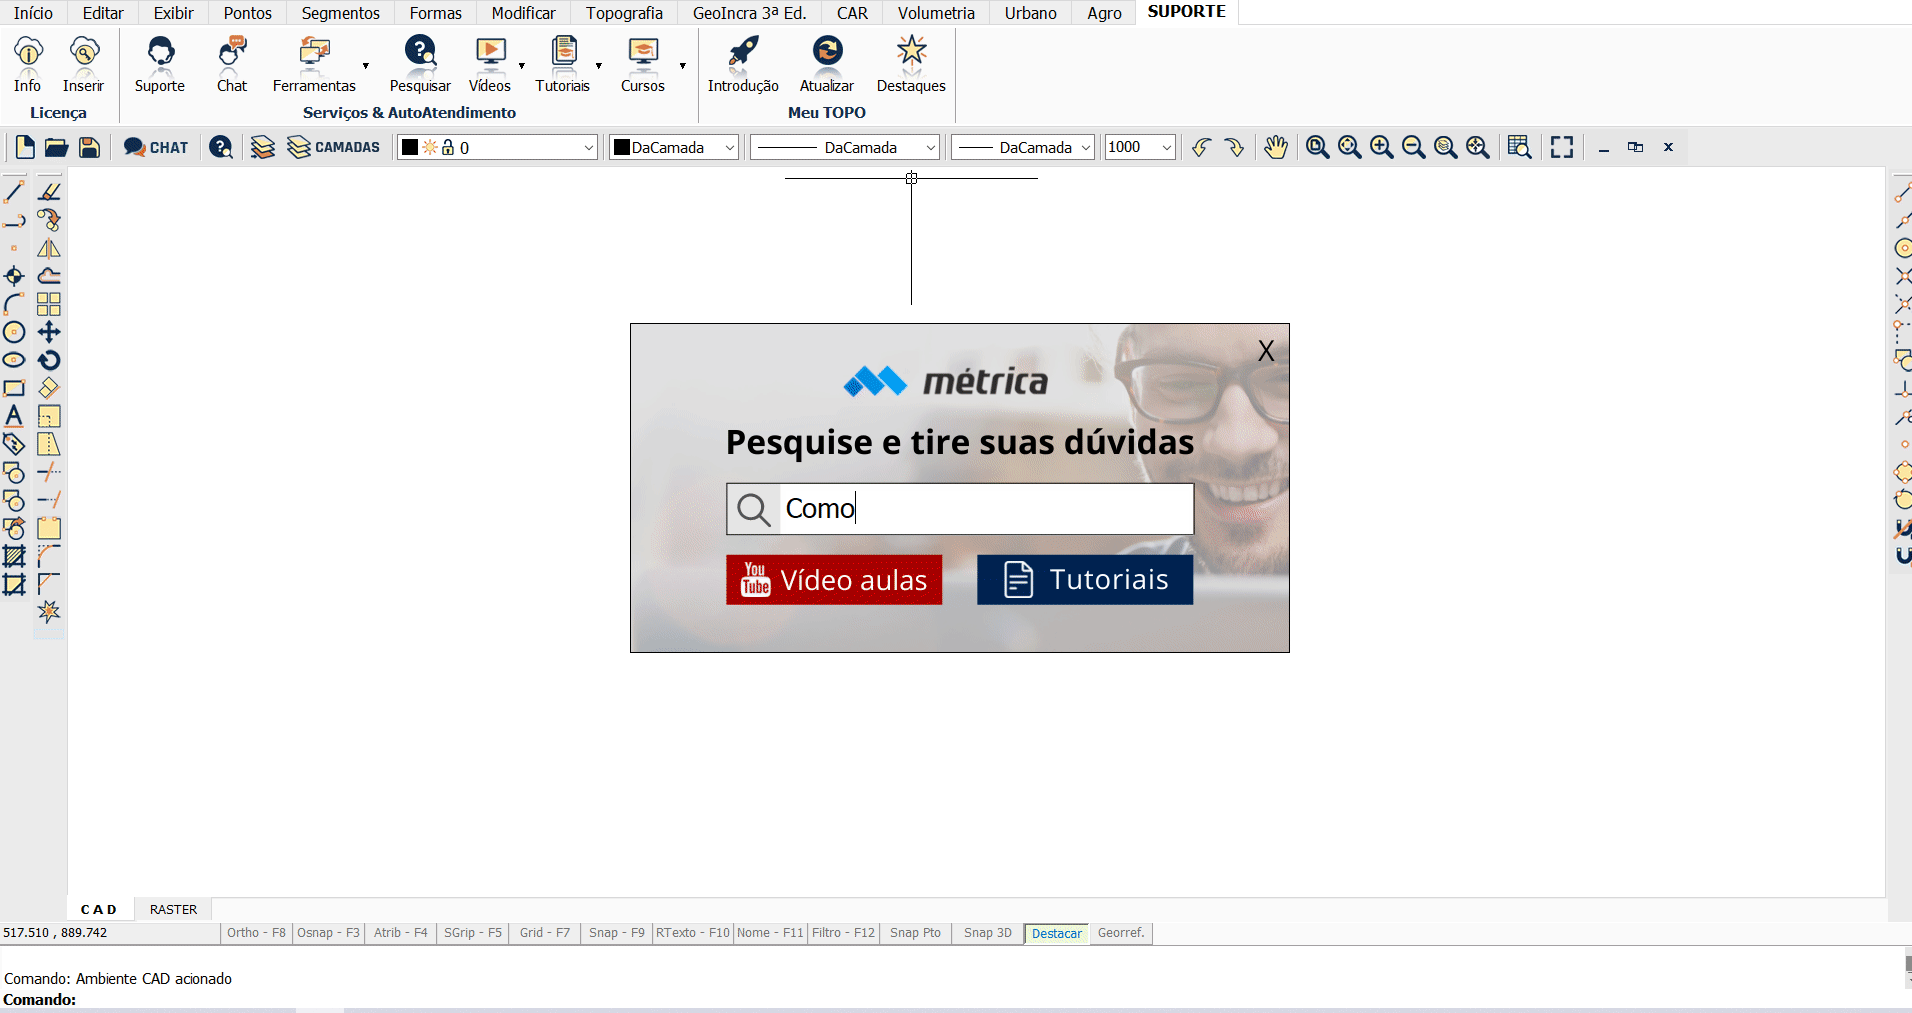This screenshot has width=1912, height=1013.
Task: Toggle Grid - F7 in status bar
Action: [544, 933]
